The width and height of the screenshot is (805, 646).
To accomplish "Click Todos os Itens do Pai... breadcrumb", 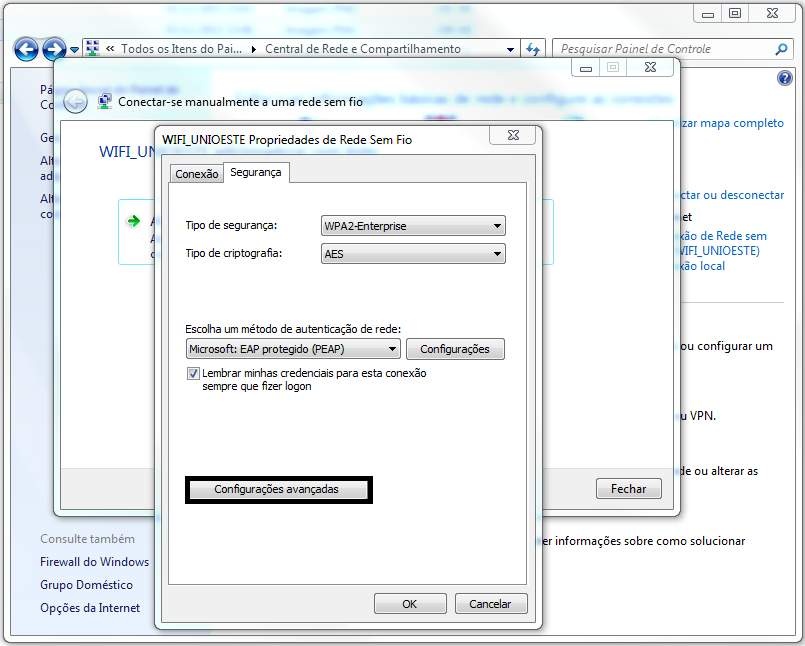I will (x=181, y=49).
